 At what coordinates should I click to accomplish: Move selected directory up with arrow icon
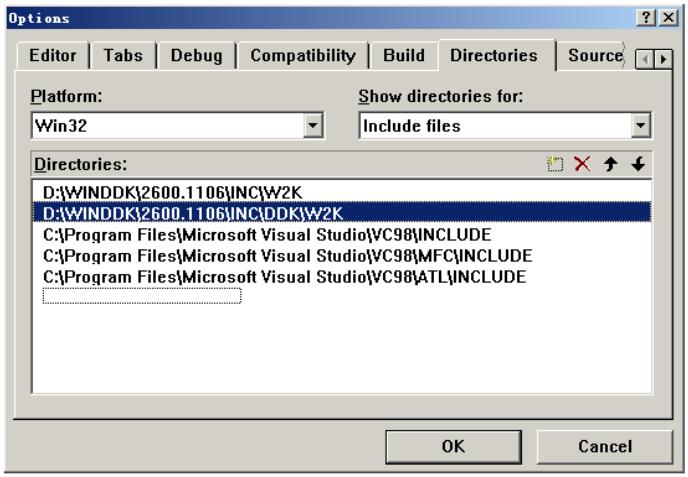tap(610, 164)
